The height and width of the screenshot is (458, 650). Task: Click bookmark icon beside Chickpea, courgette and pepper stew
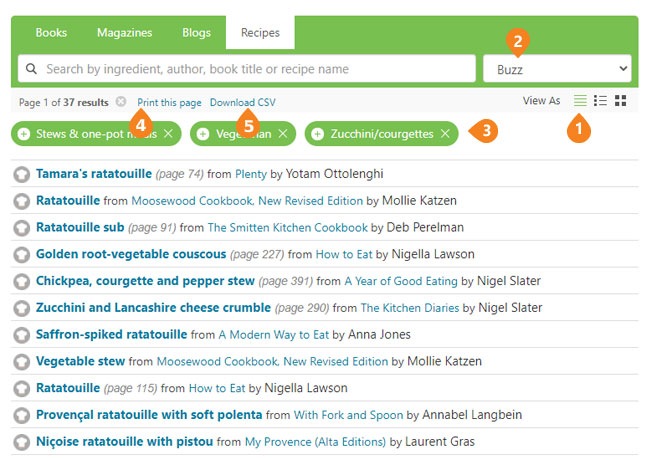[x=22, y=281]
